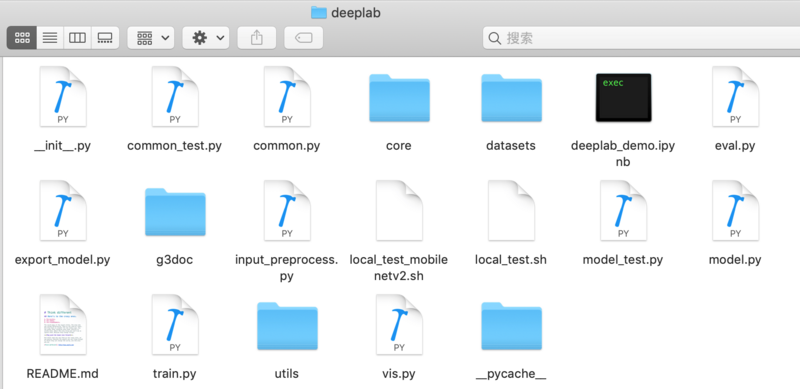Select the local_test.sh file icon
Viewport: 800px width, 389px height.
pos(511,211)
